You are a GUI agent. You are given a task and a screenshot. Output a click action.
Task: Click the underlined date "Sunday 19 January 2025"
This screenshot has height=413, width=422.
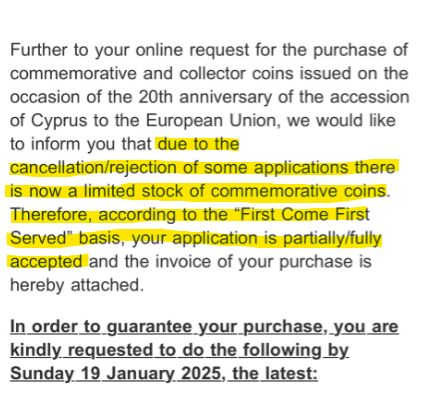pos(116,373)
